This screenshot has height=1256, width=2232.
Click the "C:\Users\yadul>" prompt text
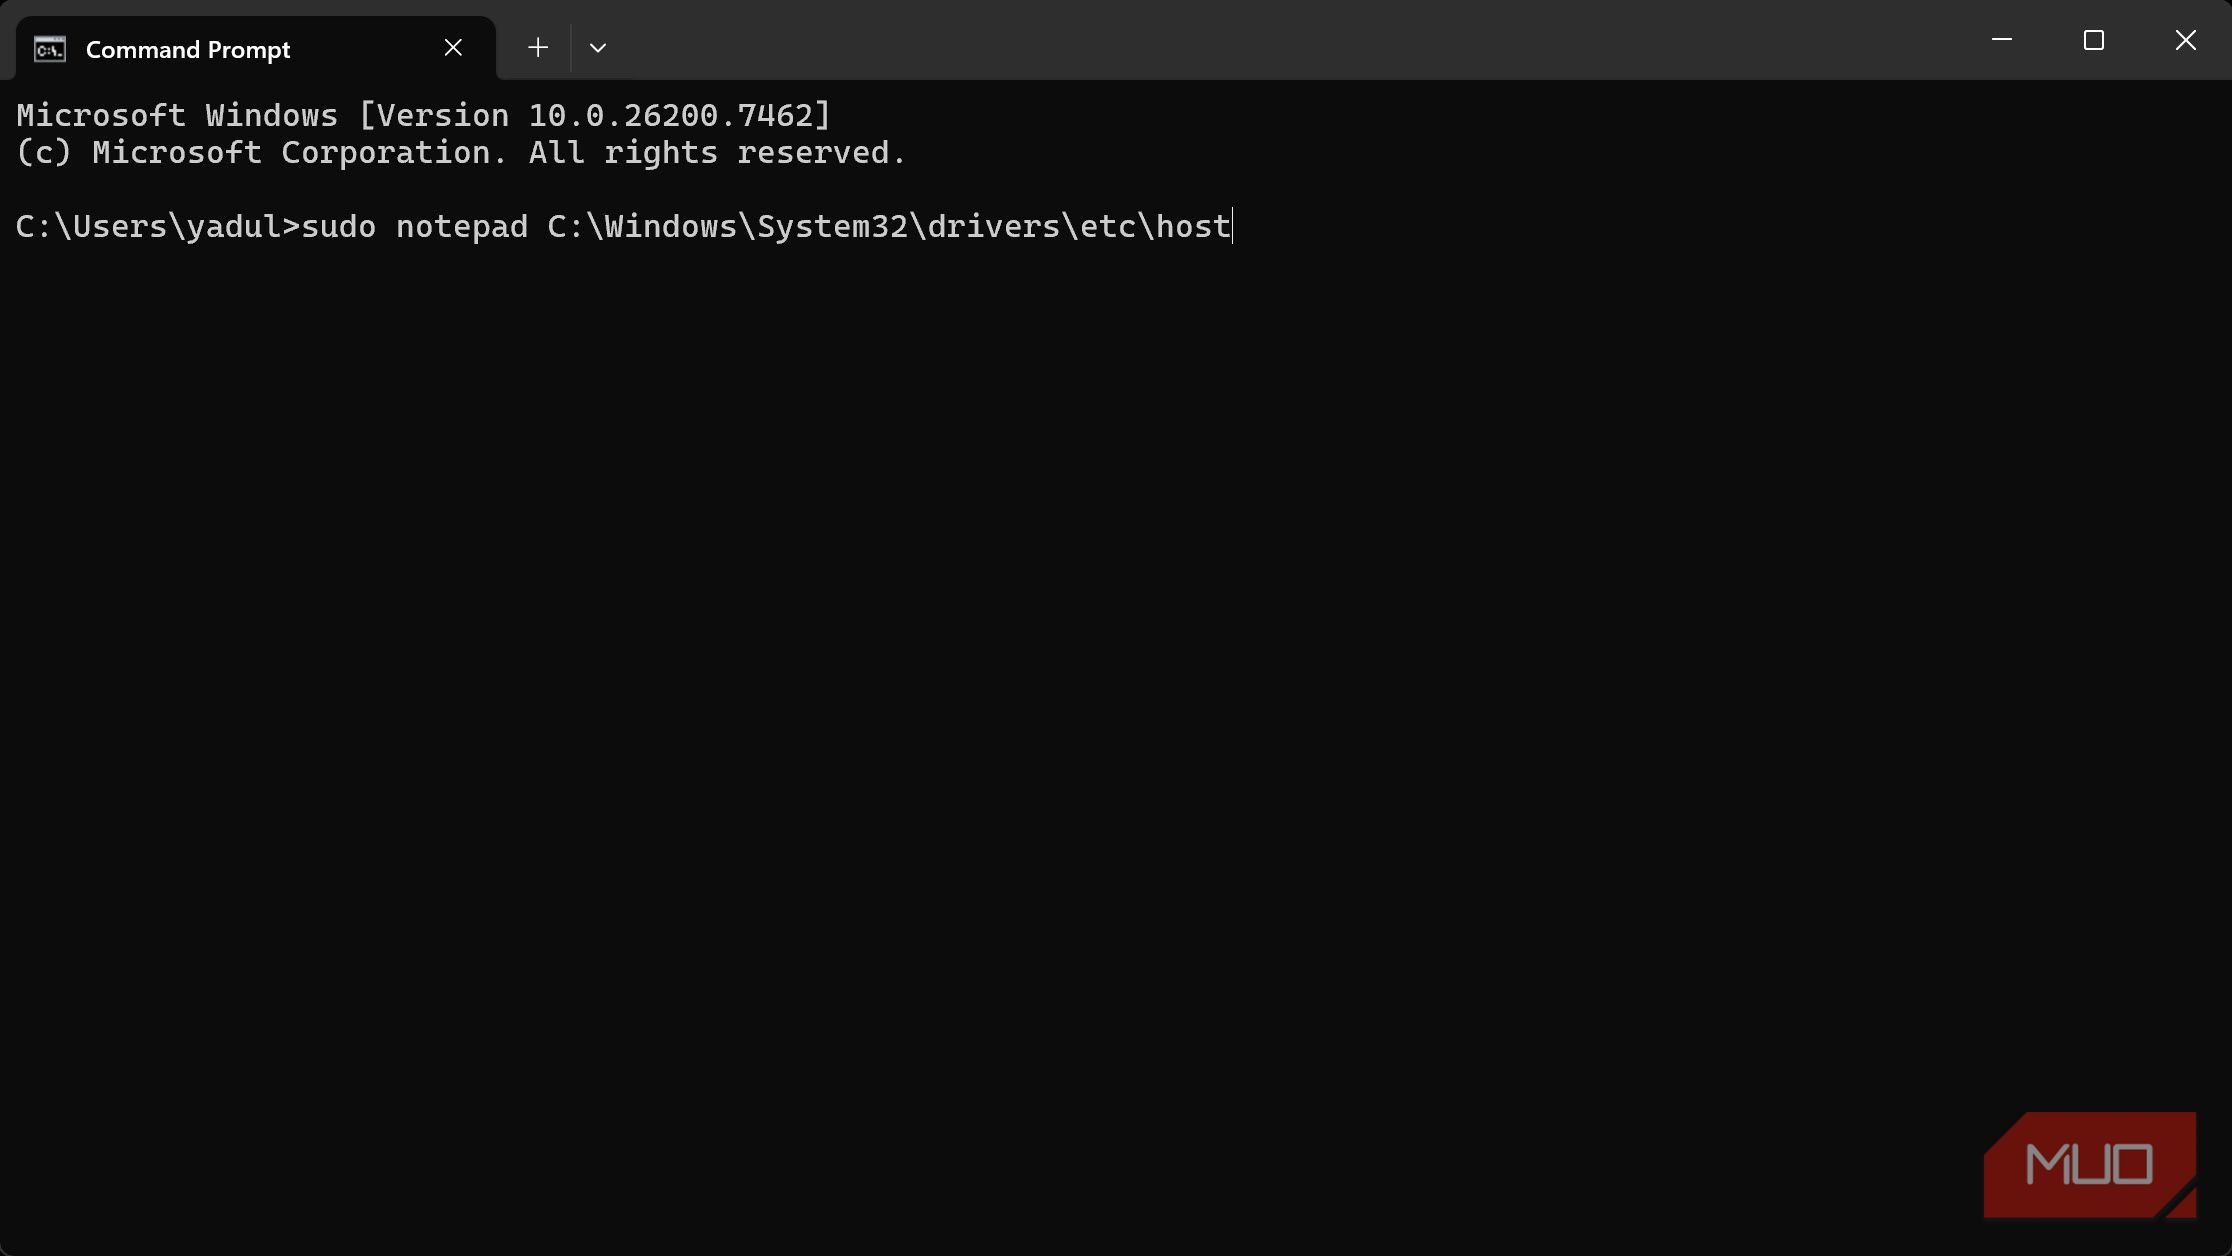point(158,227)
